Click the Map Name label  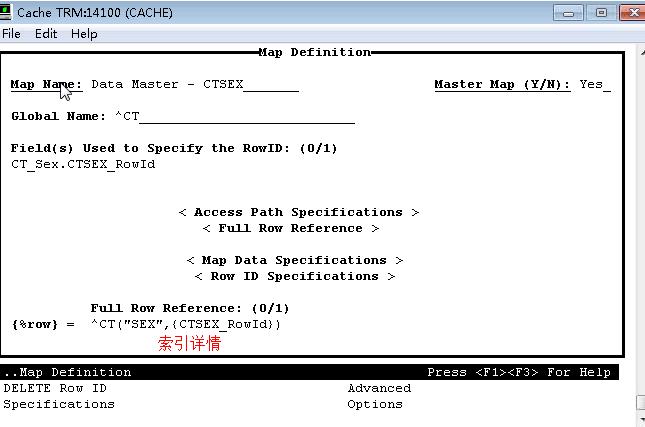46,84
